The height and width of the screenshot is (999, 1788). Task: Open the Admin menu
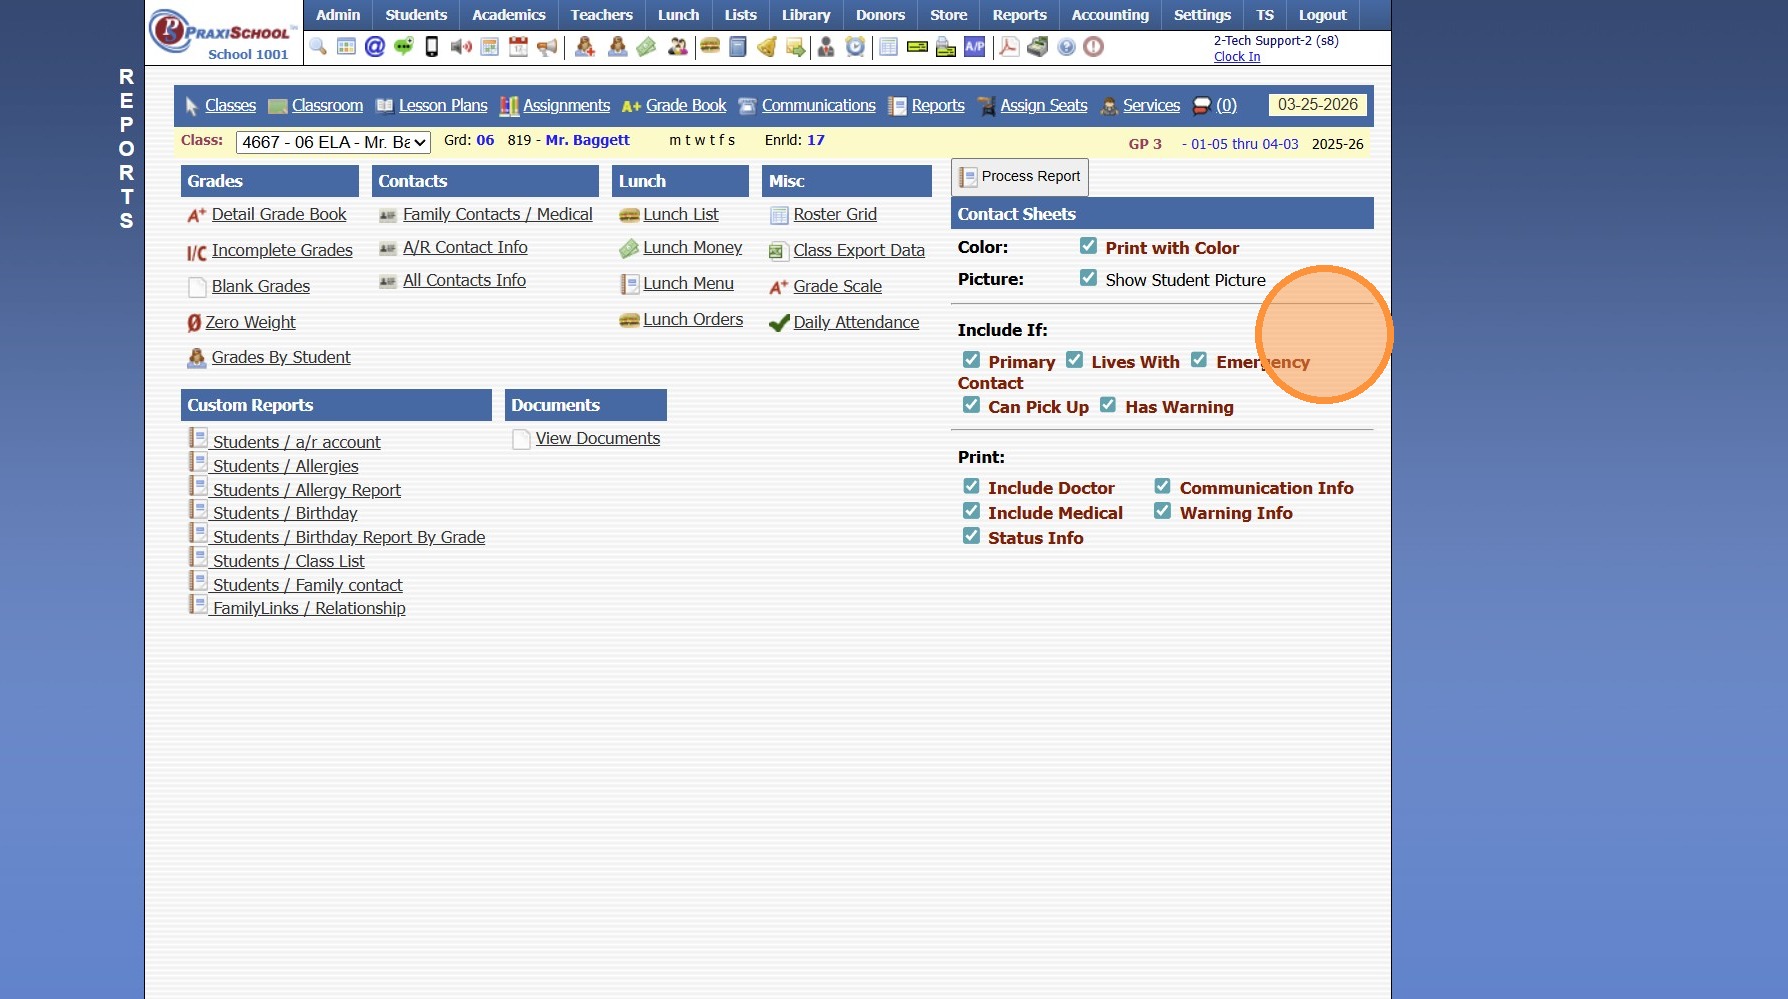(338, 15)
